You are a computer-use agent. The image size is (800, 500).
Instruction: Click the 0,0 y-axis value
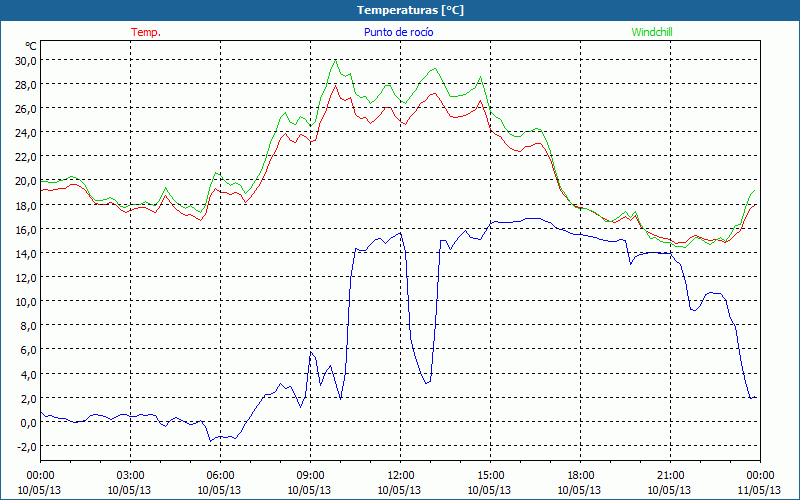point(29,423)
